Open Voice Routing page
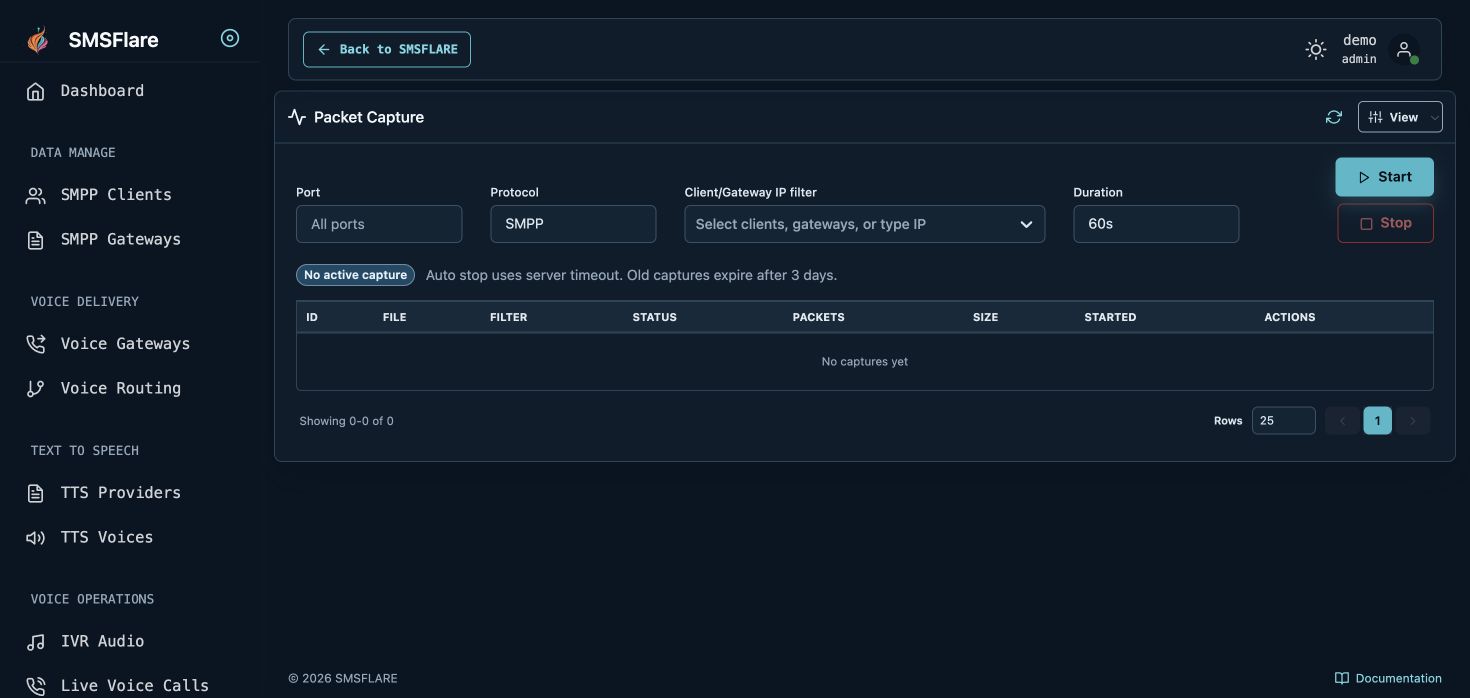 point(121,389)
